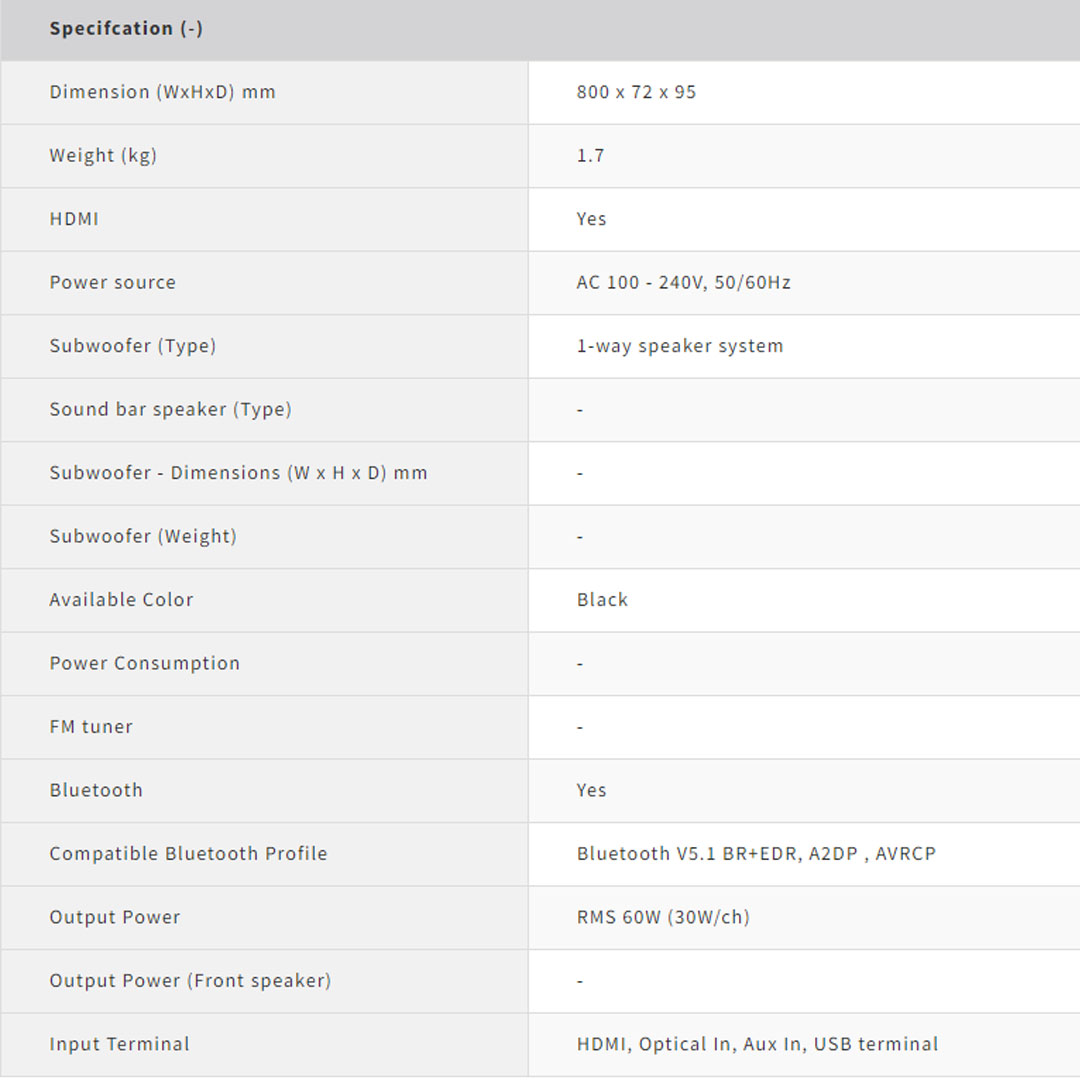Screen dimensions: 1080x1080
Task: Click the Weight (kg) row label
Action: click(103, 155)
